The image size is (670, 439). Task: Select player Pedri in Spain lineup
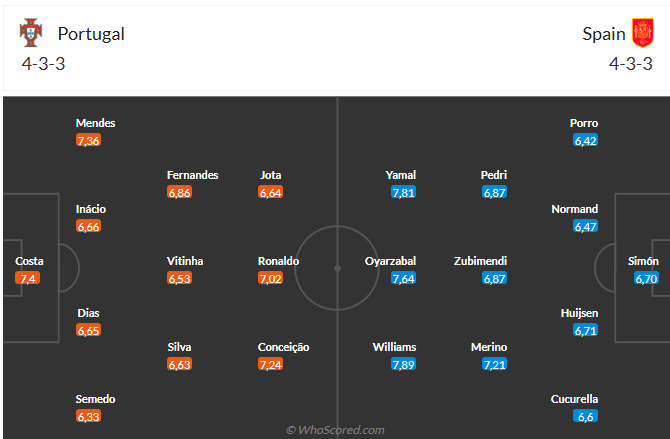coord(494,175)
